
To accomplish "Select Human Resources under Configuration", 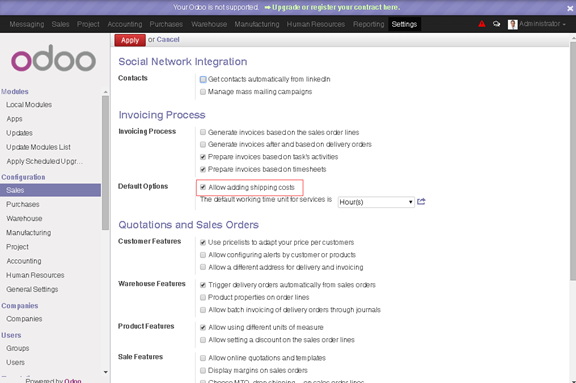I will click(x=35, y=275).
